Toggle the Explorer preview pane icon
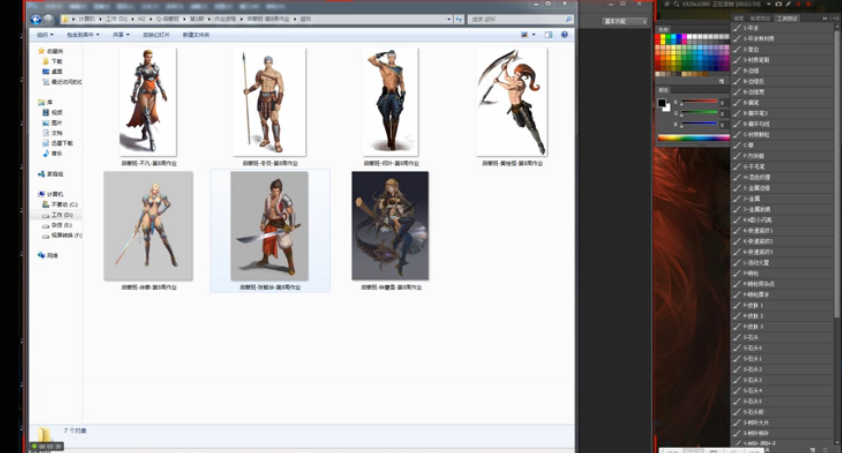The width and height of the screenshot is (842, 476). point(548,35)
